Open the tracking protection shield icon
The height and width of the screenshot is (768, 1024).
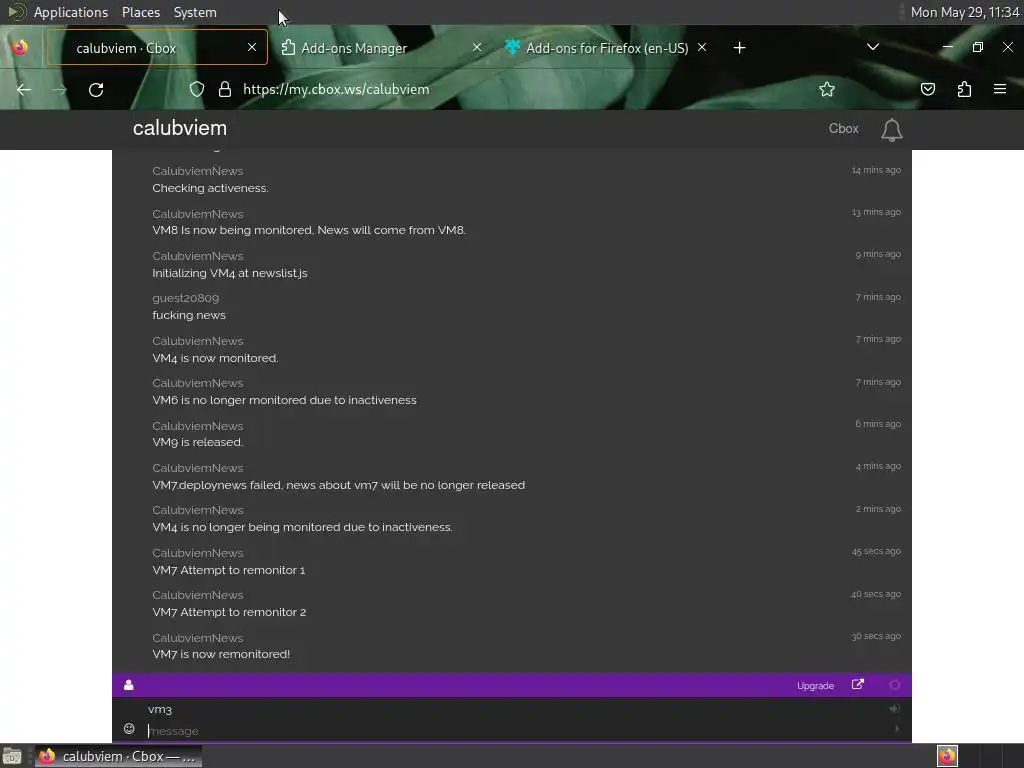pyautogui.click(x=197, y=89)
